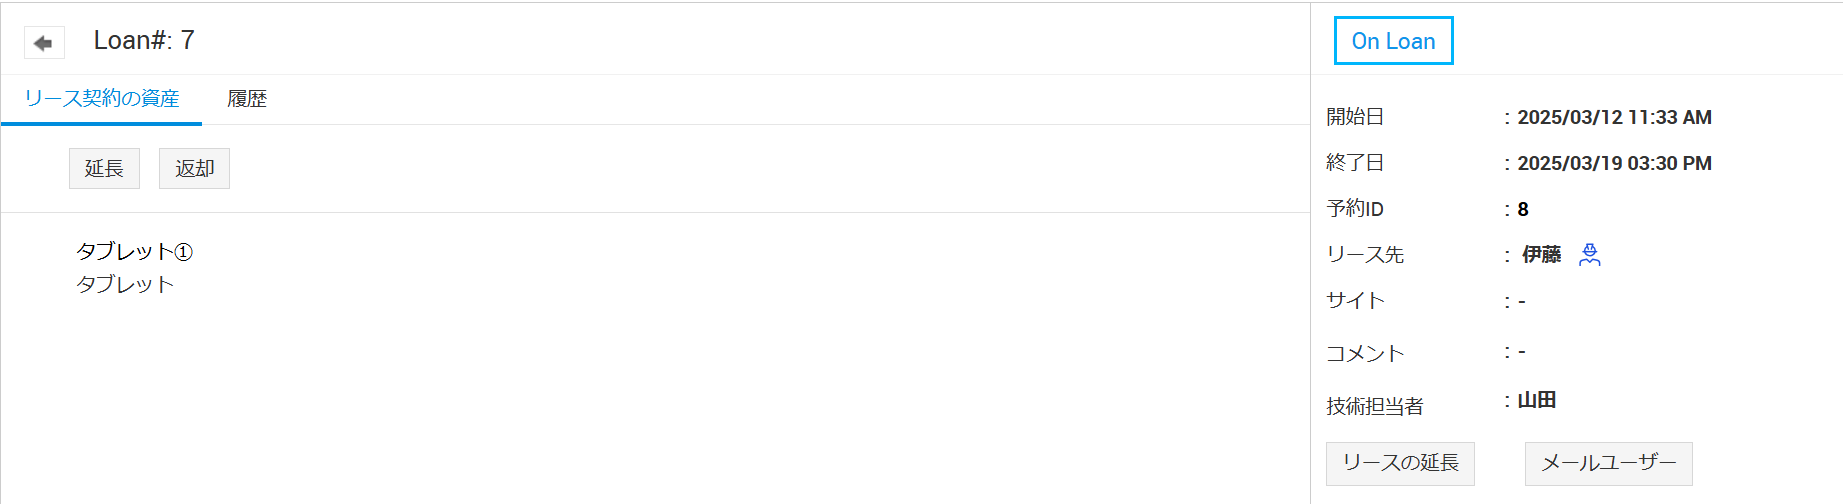
Task: Click the back arrow icon
Action: pos(43,42)
